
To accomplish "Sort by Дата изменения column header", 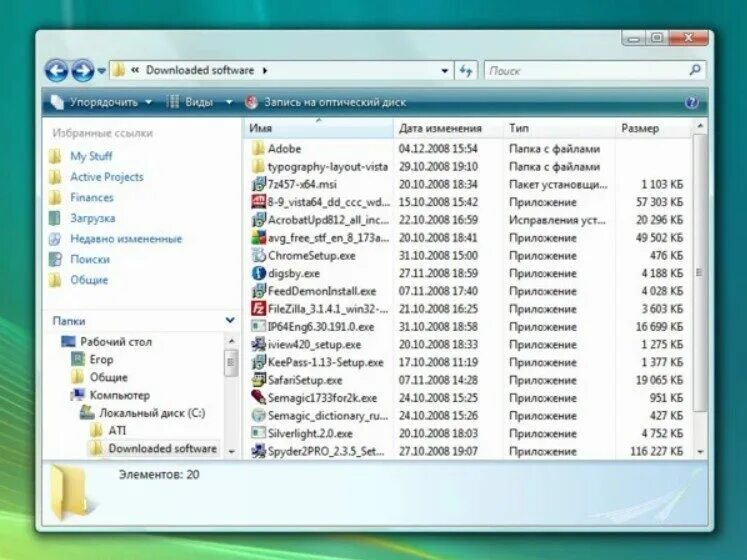I will pyautogui.click(x=448, y=128).
